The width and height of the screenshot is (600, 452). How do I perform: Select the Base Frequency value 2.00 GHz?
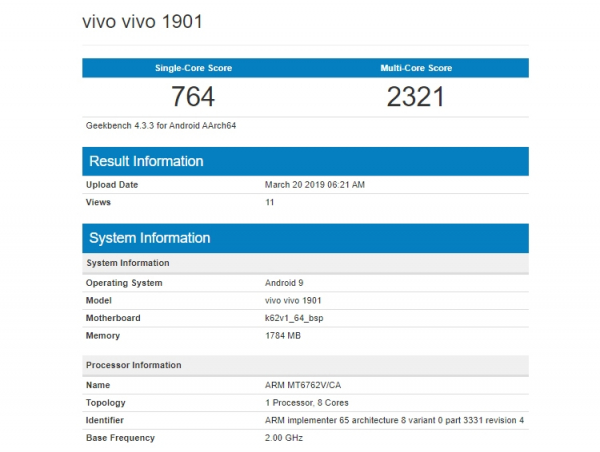point(283,438)
